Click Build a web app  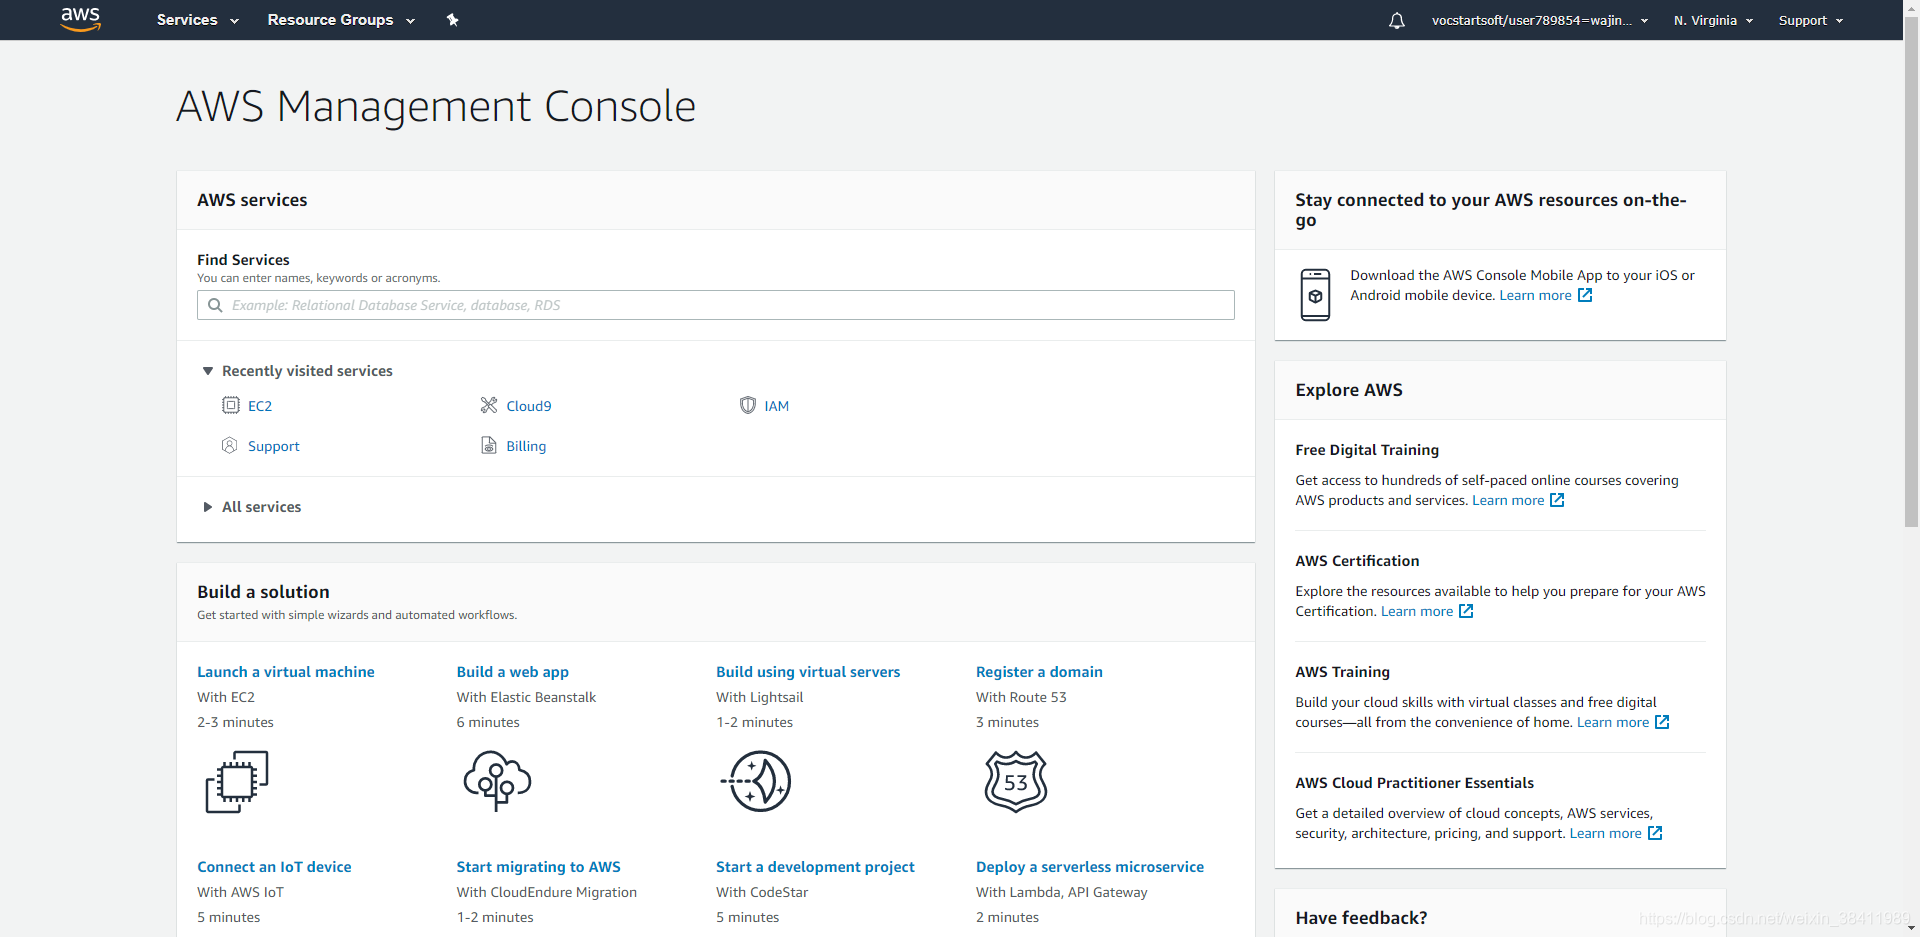coord(513,672)
